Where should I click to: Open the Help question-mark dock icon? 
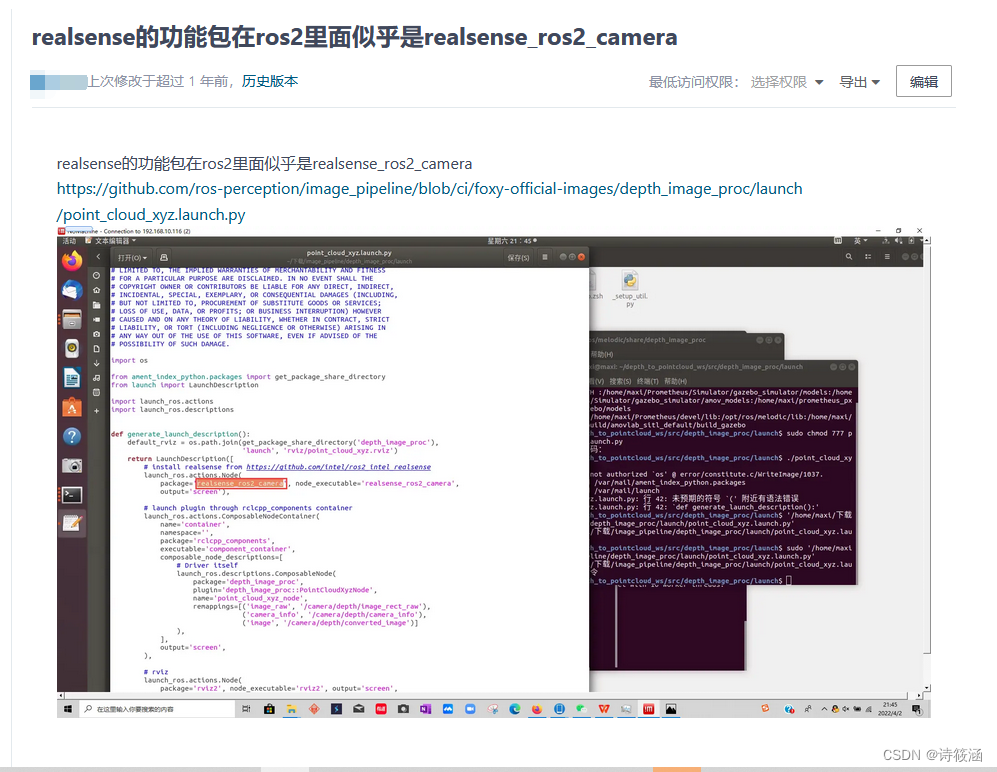tap(72, 436)
